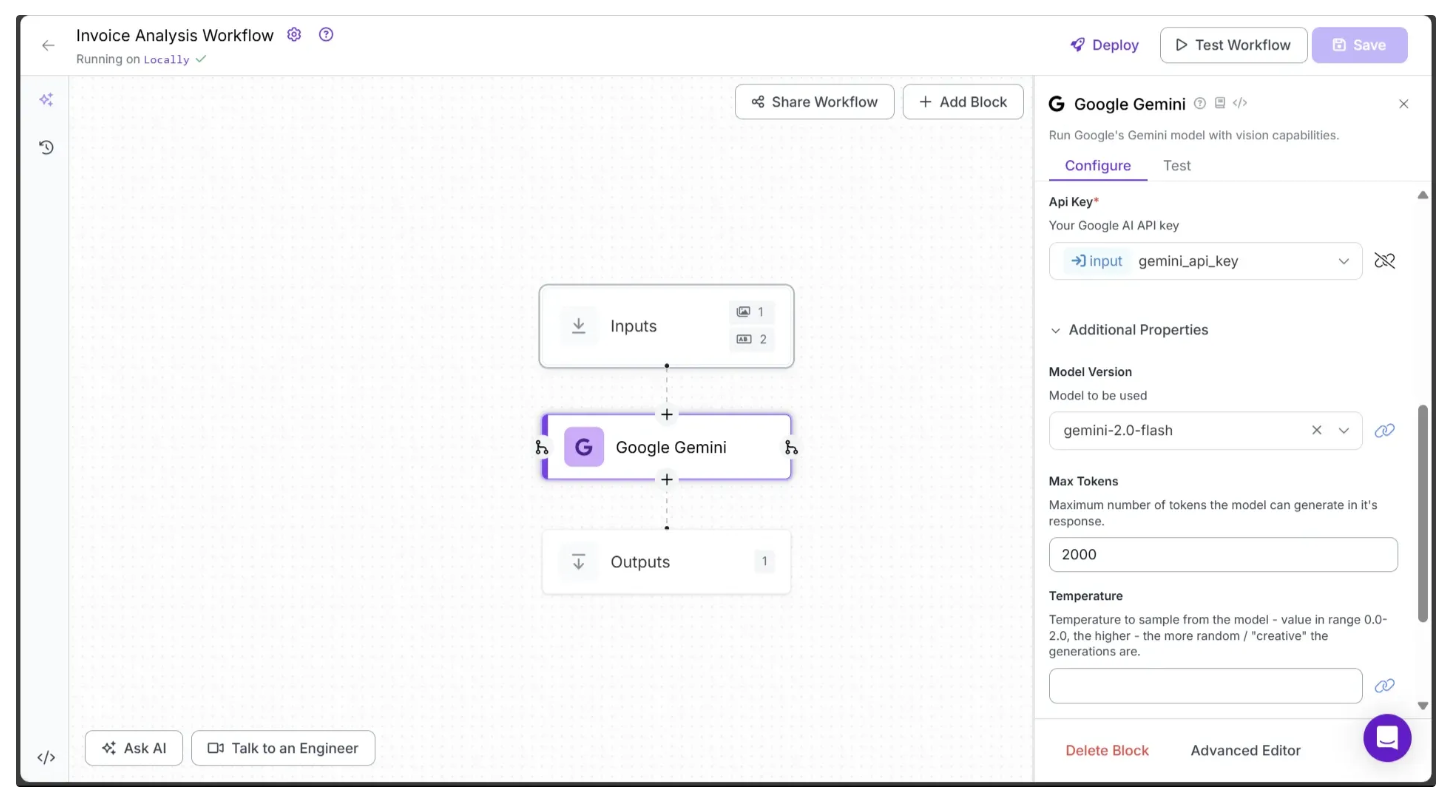This screenshot has height=798, width=1448.
Task: Select the Inputs block
Action: pos(666,326)
